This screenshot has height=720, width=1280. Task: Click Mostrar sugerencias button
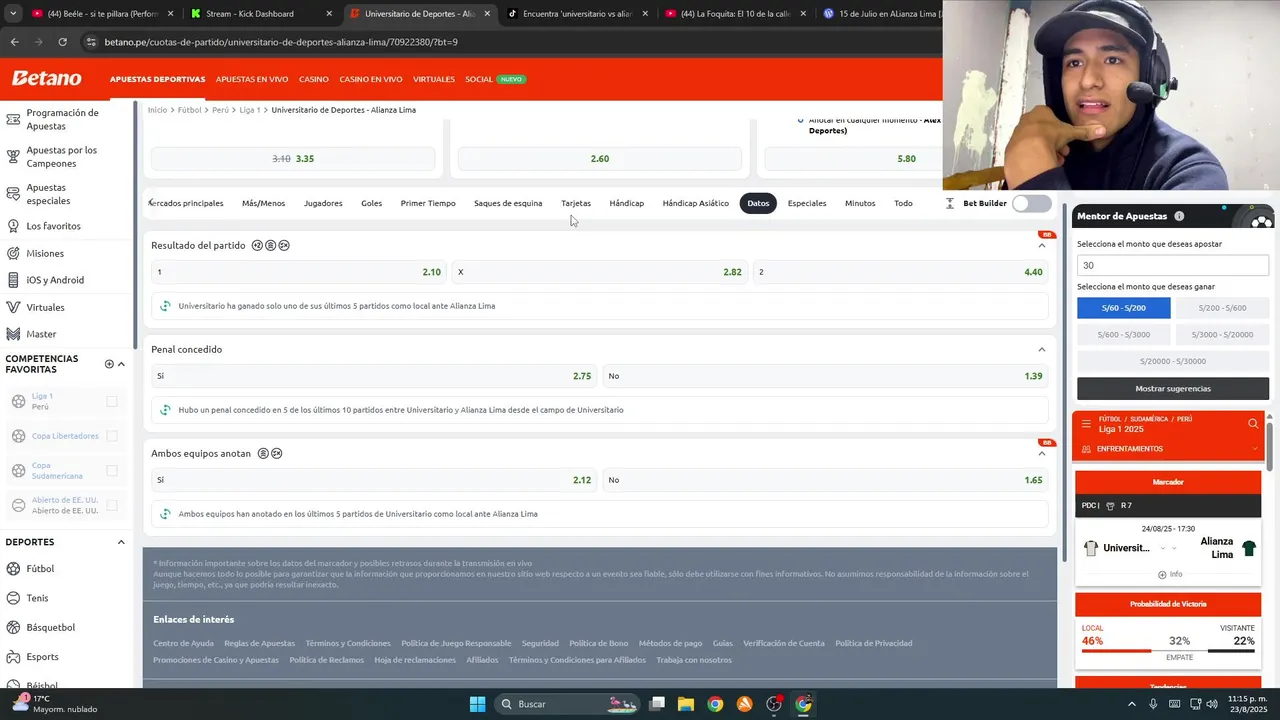pyautogui.click(x=1173, y=388)
